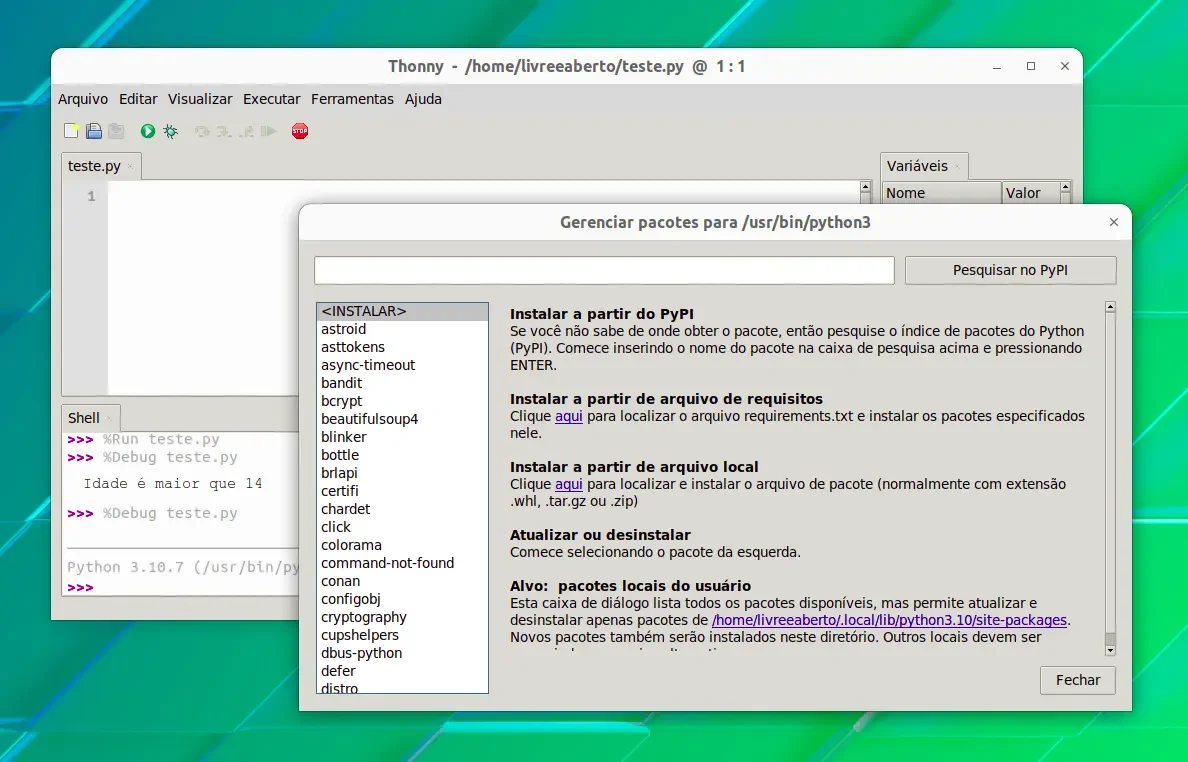This screenshot has height=762, width=1188.
Task: Click the Step out debug icon
Action: click(246, 131)
